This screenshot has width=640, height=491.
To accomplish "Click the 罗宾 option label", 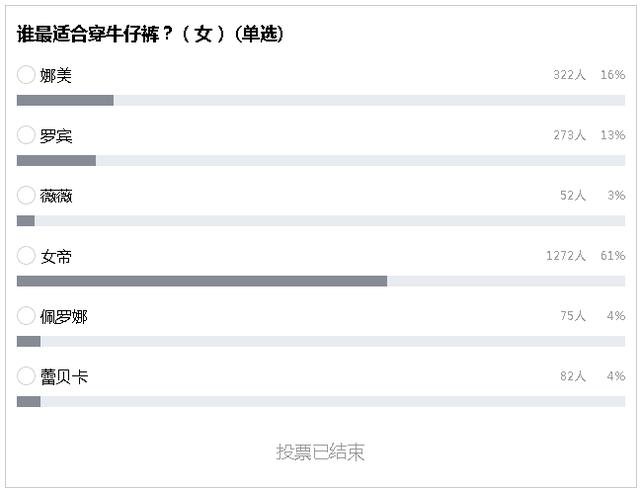I will point(56,135).
